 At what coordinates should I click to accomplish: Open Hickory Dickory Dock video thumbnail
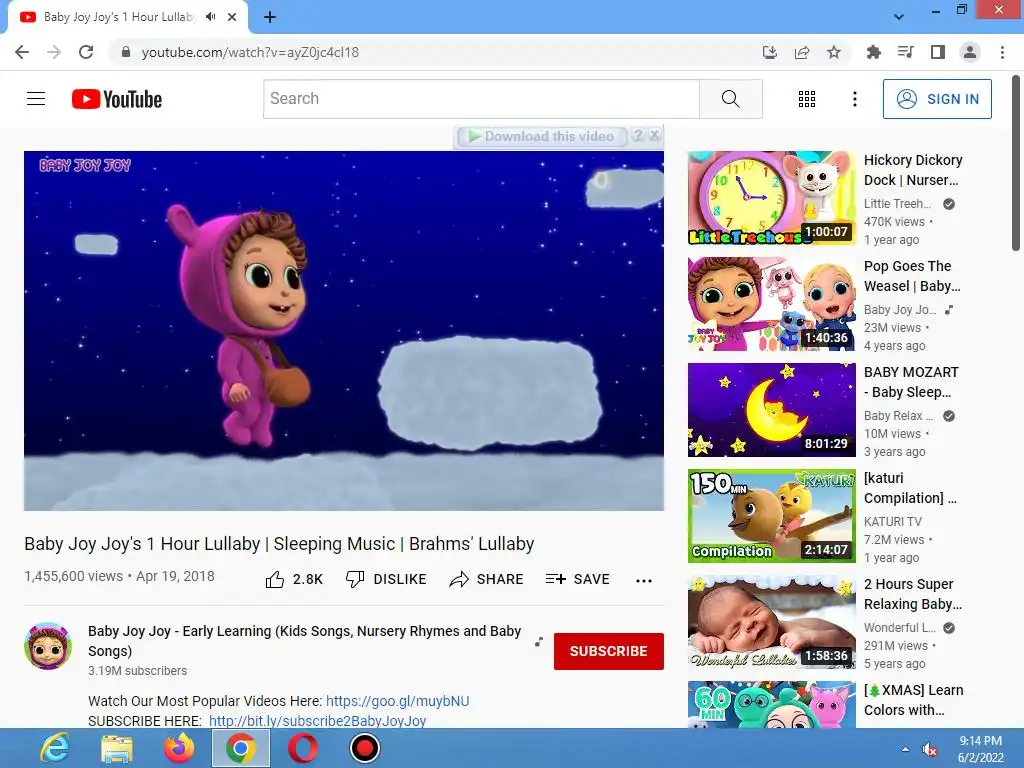tap(771, 198)
